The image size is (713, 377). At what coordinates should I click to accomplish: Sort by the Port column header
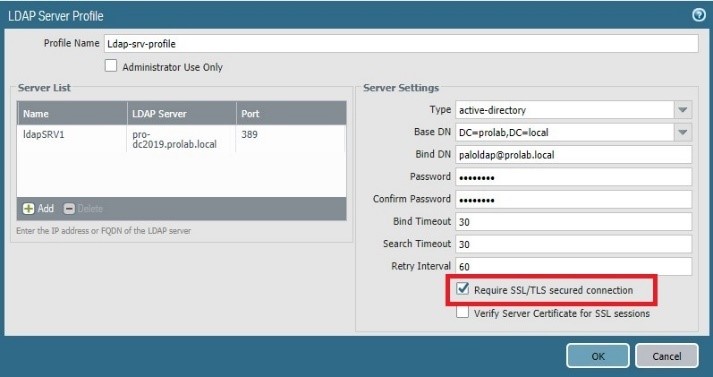(x=291, y=113)
